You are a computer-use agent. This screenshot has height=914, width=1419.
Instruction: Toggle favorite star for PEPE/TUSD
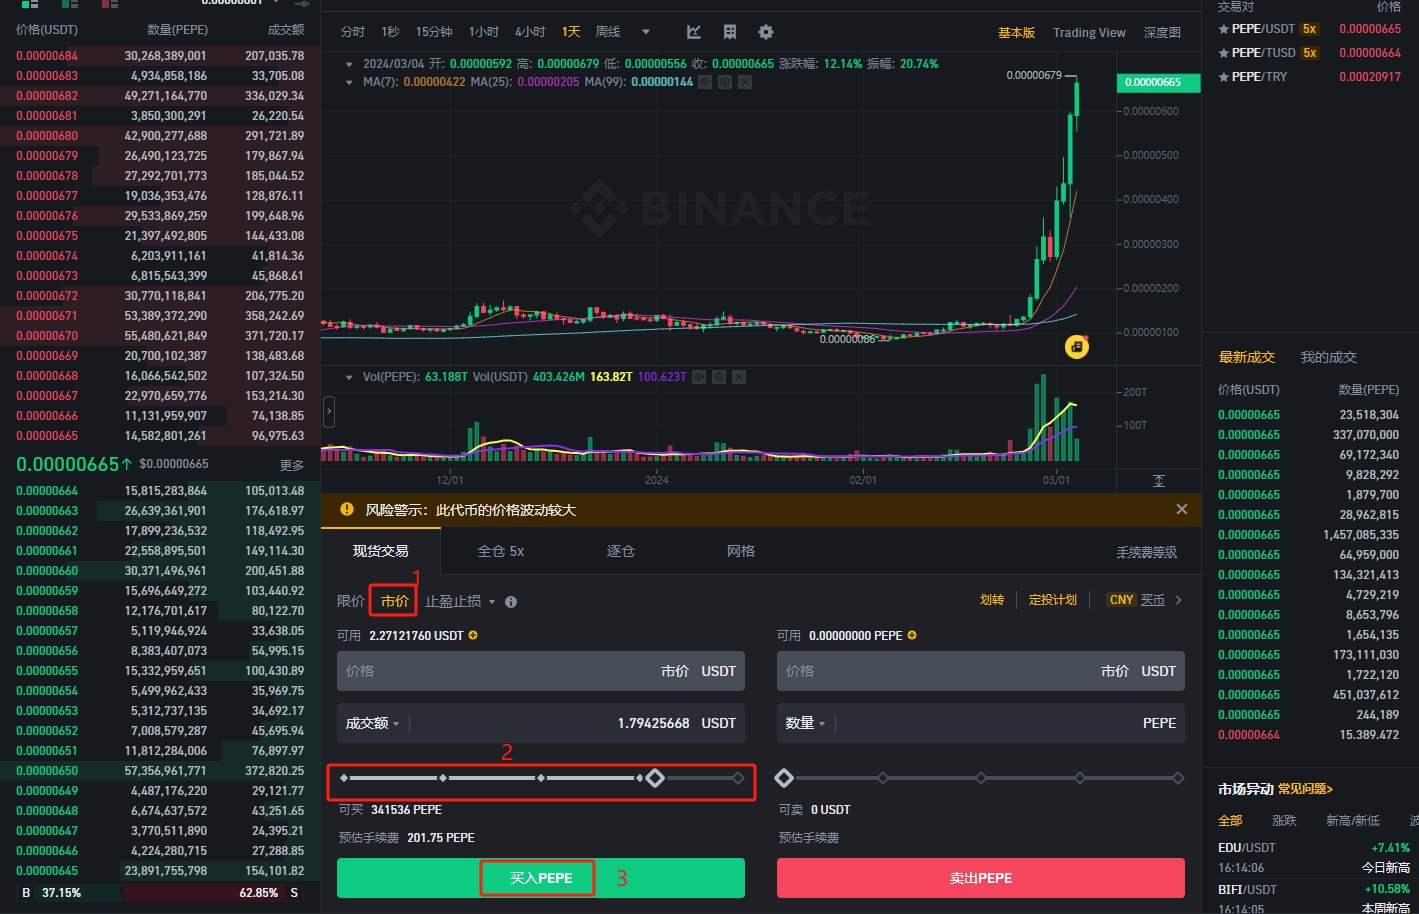(x=1223, y=53)
